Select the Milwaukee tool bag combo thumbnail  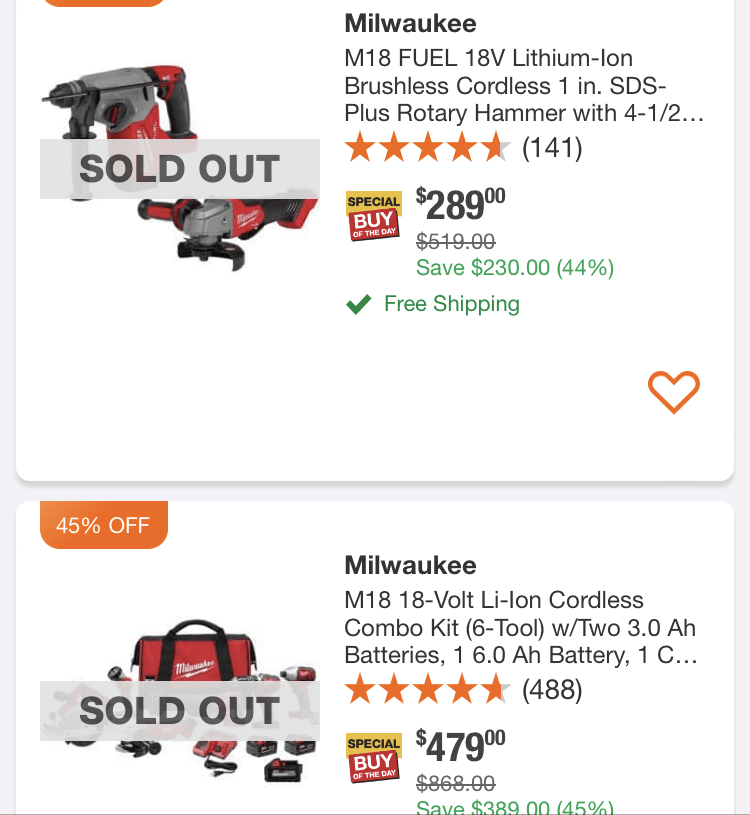point(180,699)
